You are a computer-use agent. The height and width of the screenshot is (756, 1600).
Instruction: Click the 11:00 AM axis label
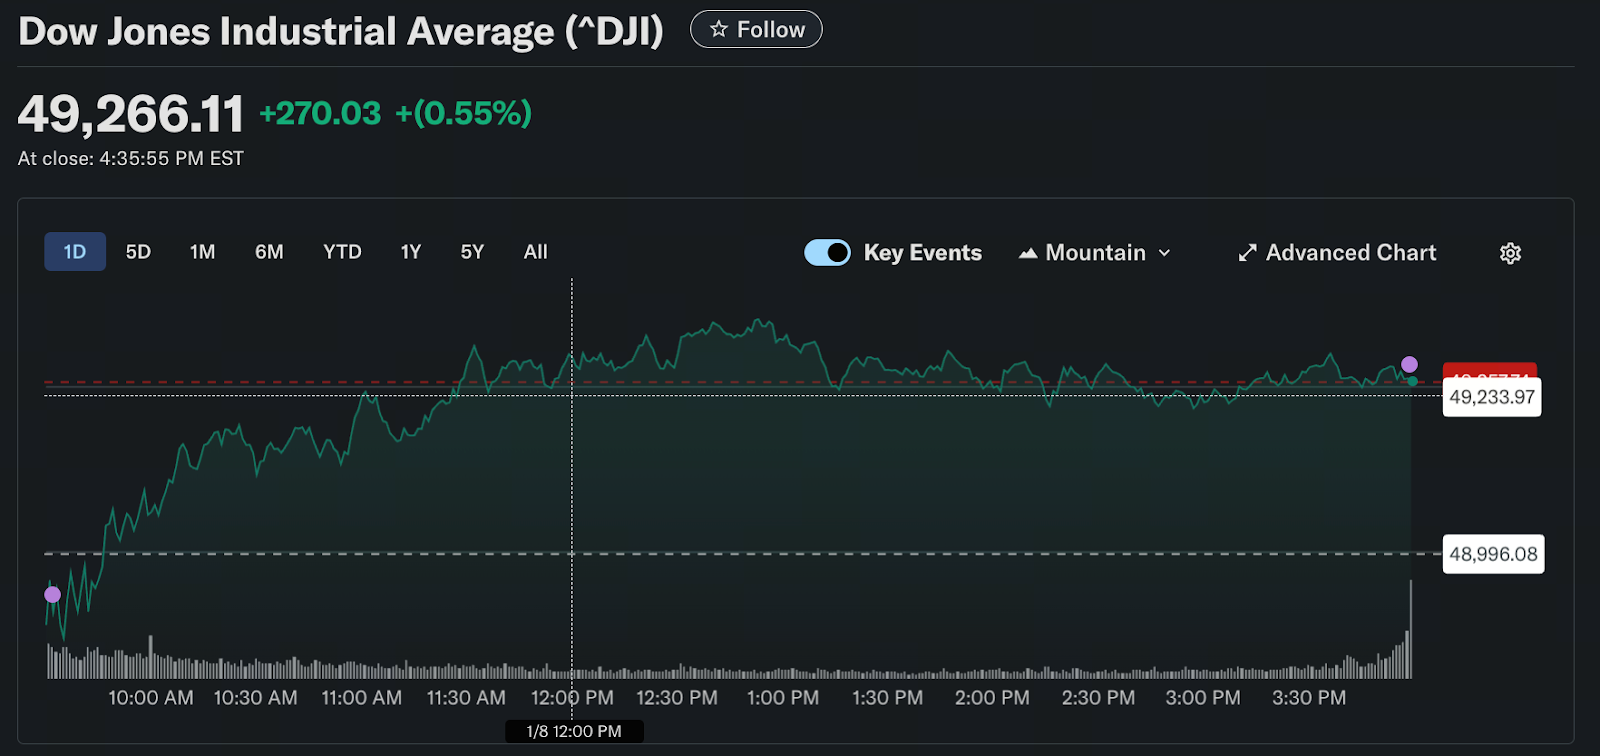362,698
